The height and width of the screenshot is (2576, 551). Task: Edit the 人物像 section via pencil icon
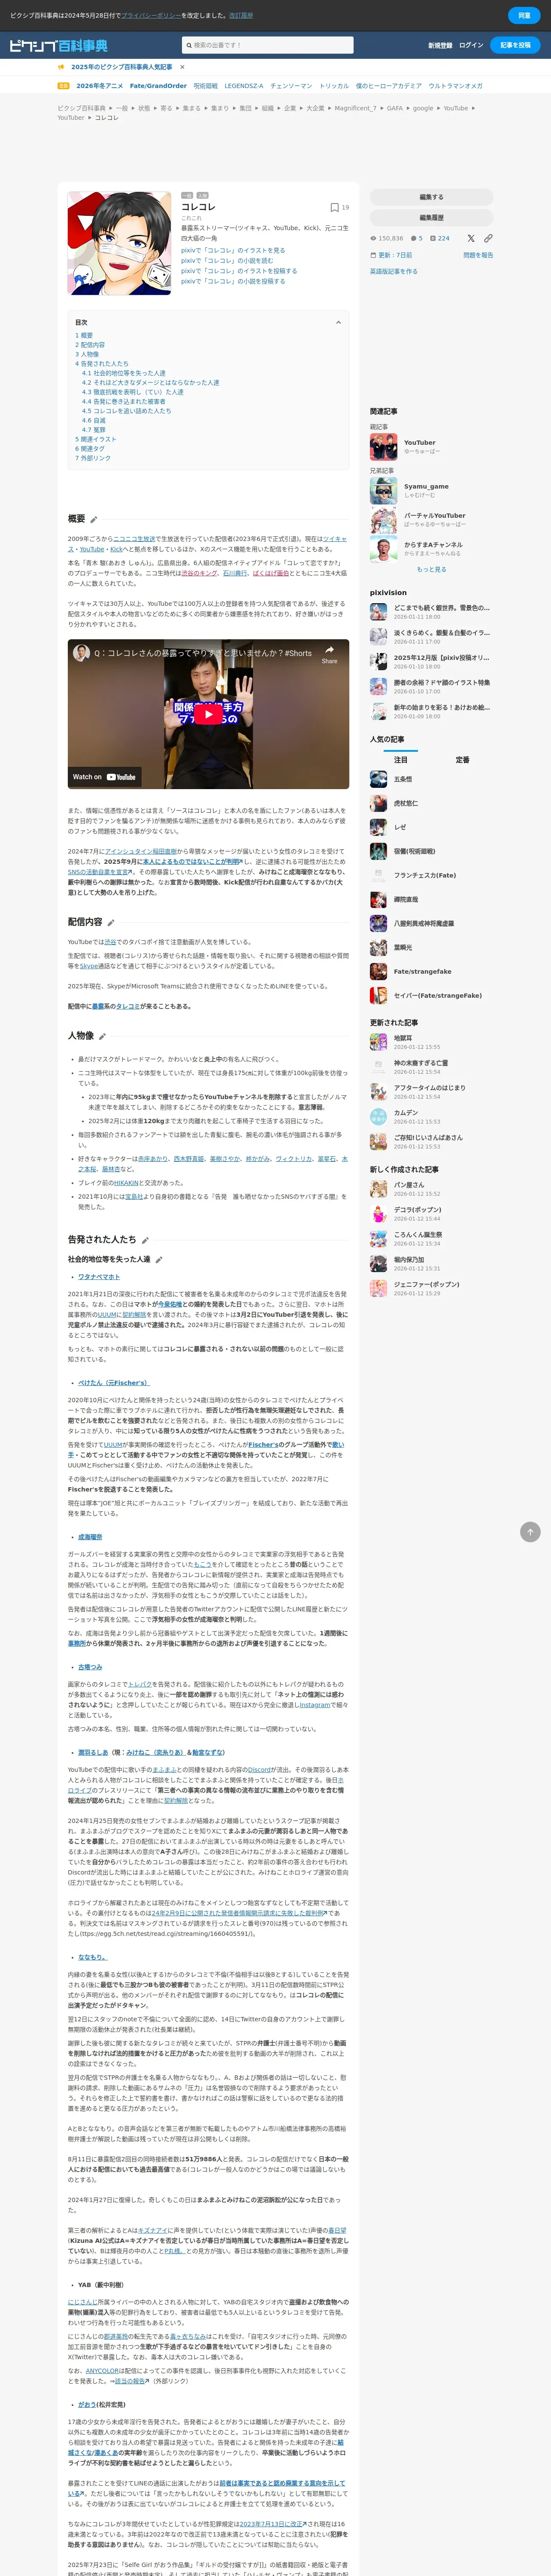[x=102, y=1036]
